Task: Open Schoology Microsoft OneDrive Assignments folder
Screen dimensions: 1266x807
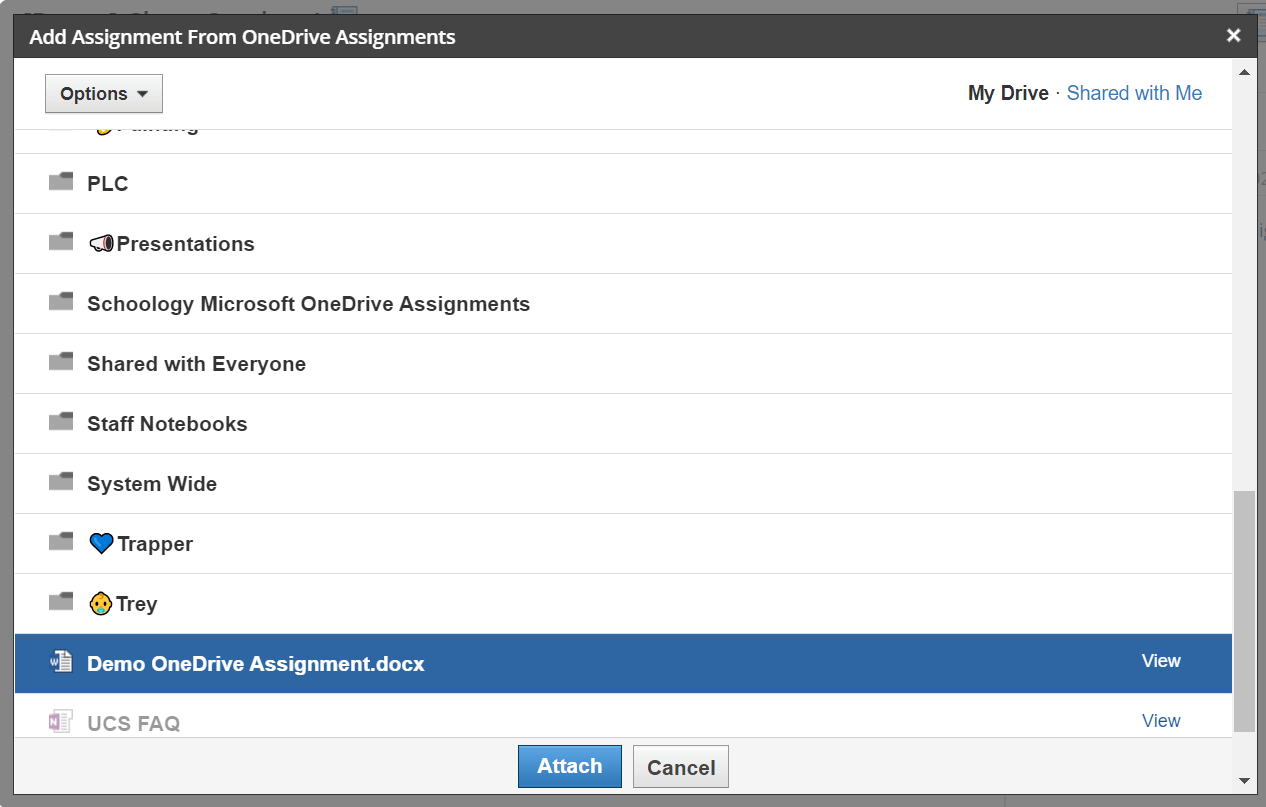Action: (308, 304)
